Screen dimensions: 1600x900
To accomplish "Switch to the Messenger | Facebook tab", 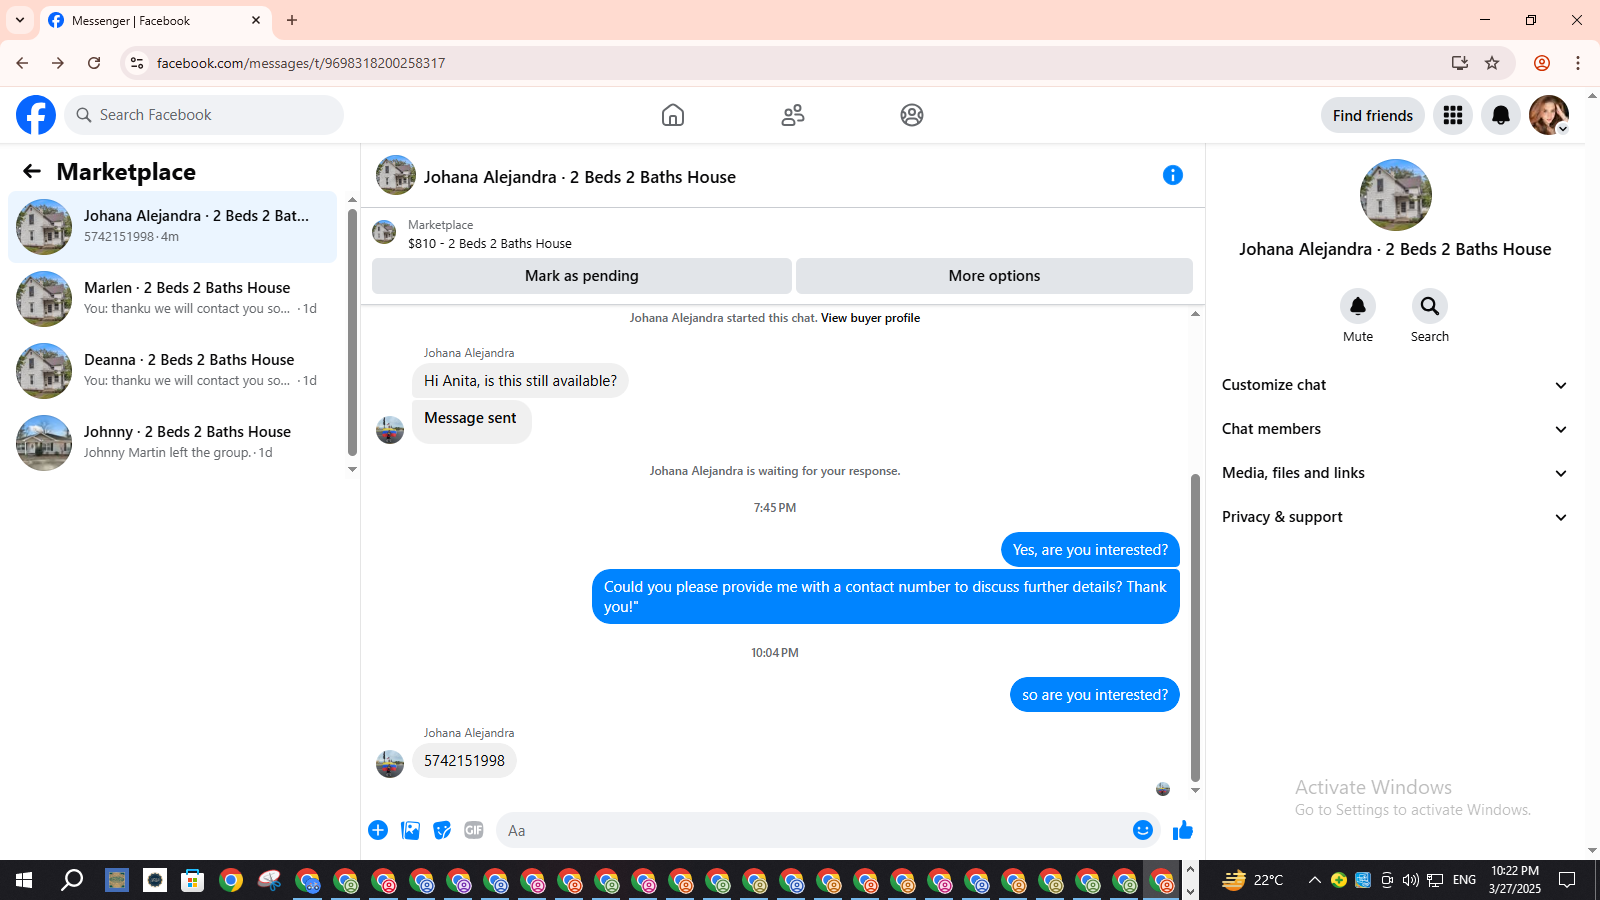I will (155, 21).
